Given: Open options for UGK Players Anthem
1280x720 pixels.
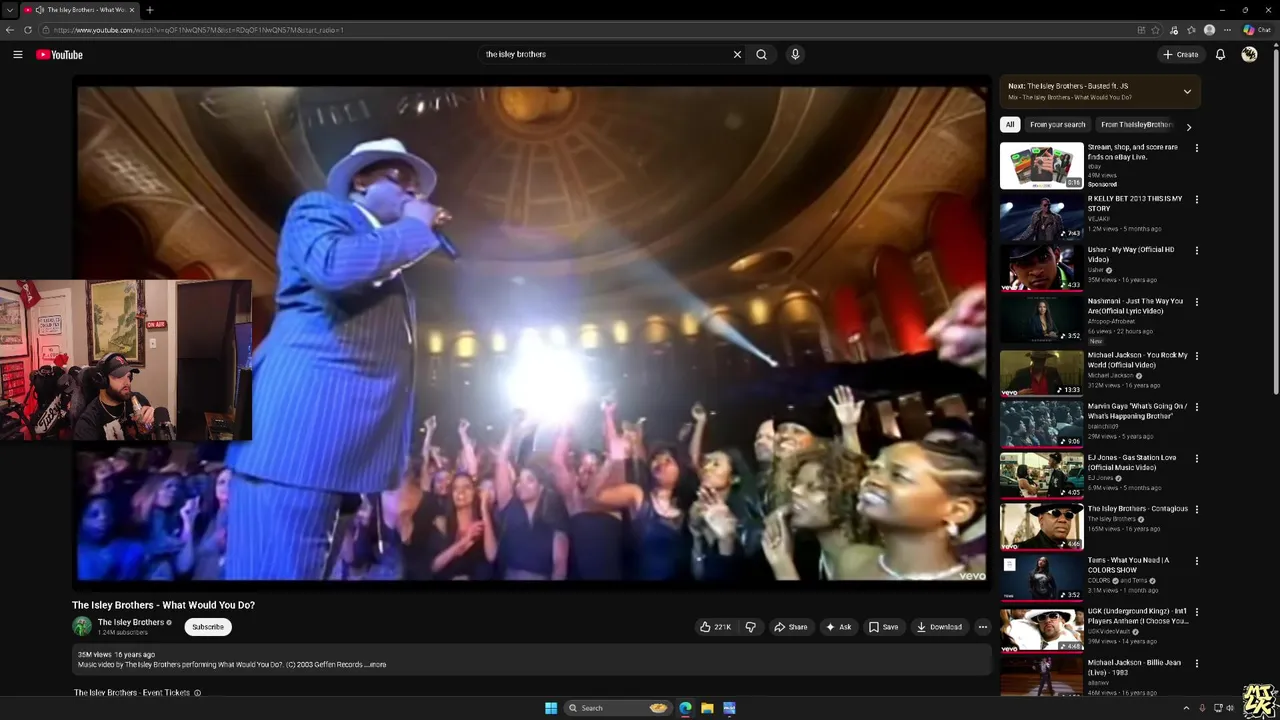Looking at the screenshot, I should pyautogui.click(x=1197, y=612).
